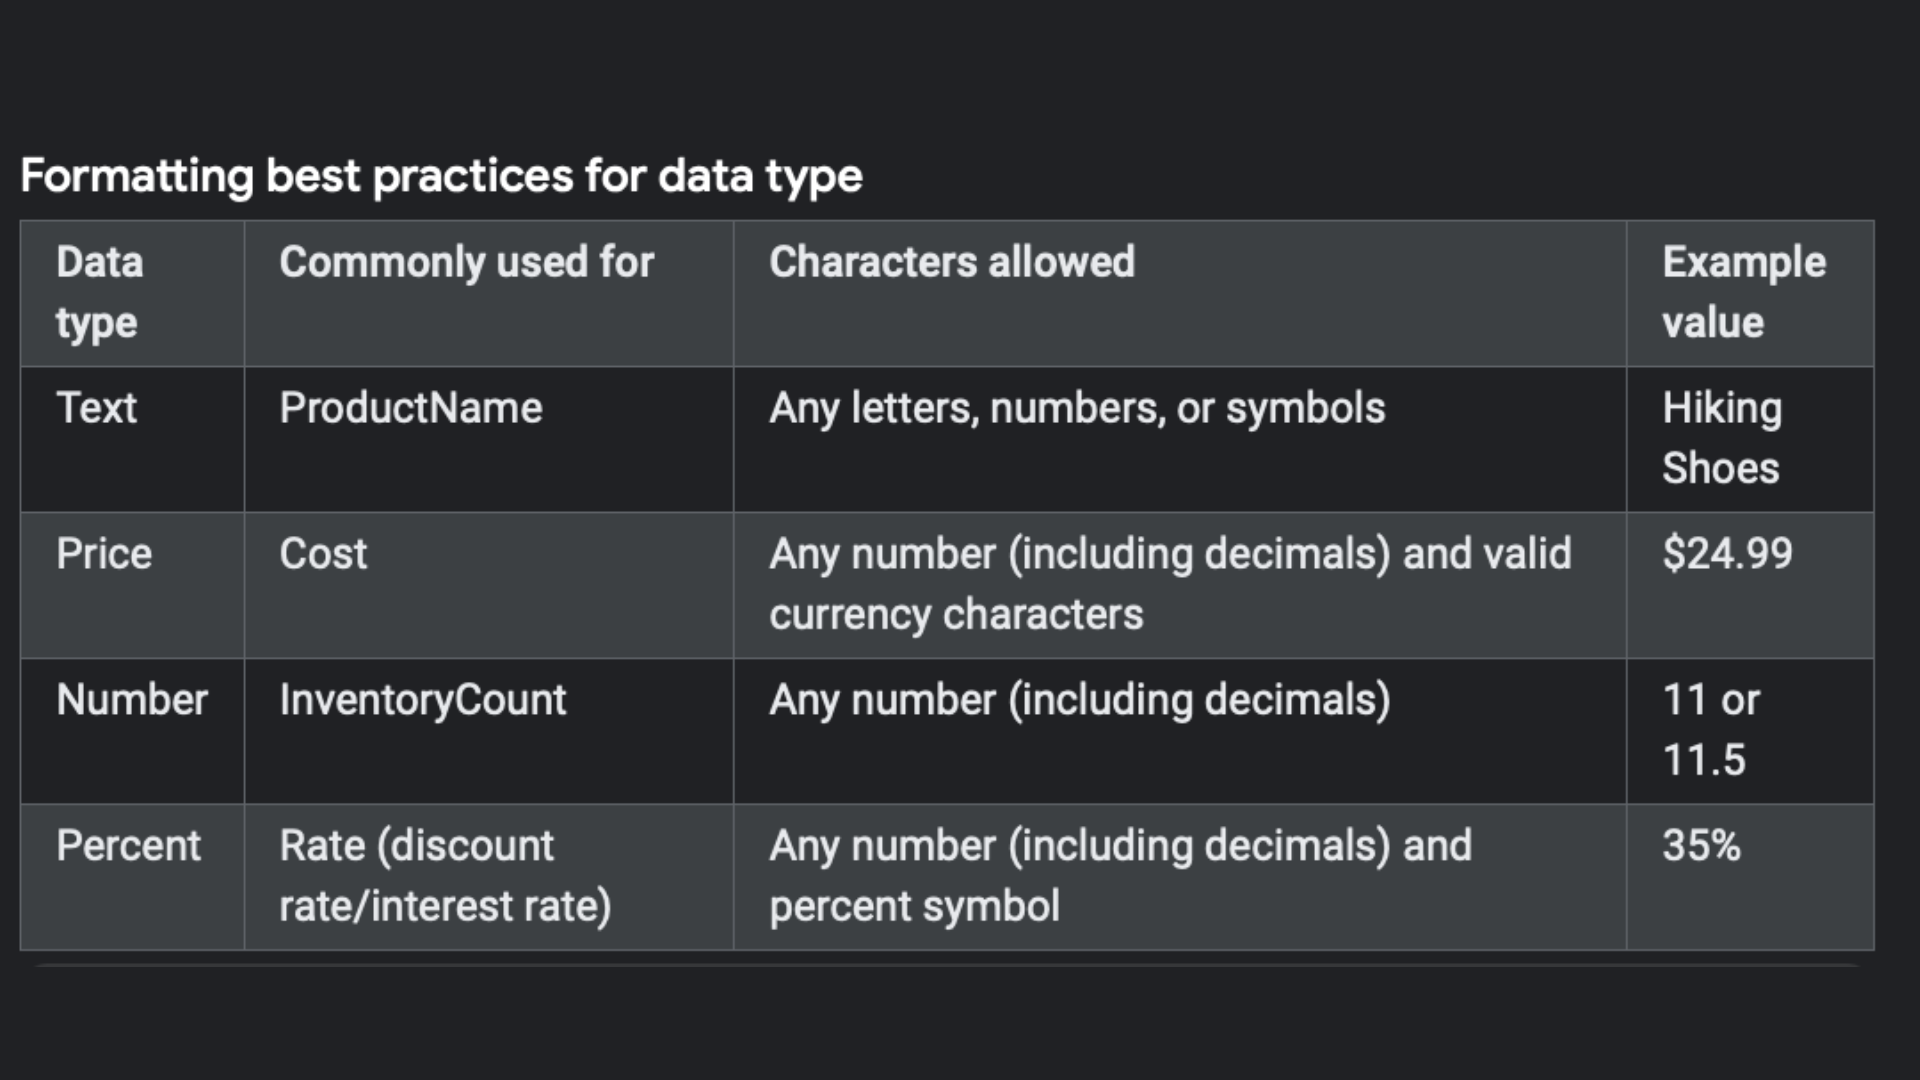Screen dimensions: 1920x1080
Task: Click the 'Formatting best practices for data type' heading
Action: [x=441, y=177]
